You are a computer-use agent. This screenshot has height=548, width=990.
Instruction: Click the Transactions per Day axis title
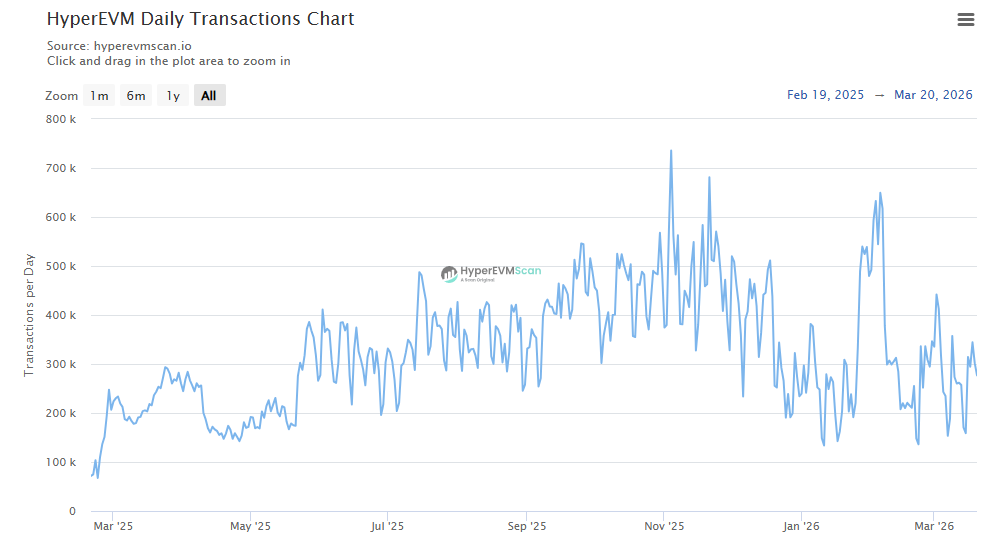click(x=29, y=315)
